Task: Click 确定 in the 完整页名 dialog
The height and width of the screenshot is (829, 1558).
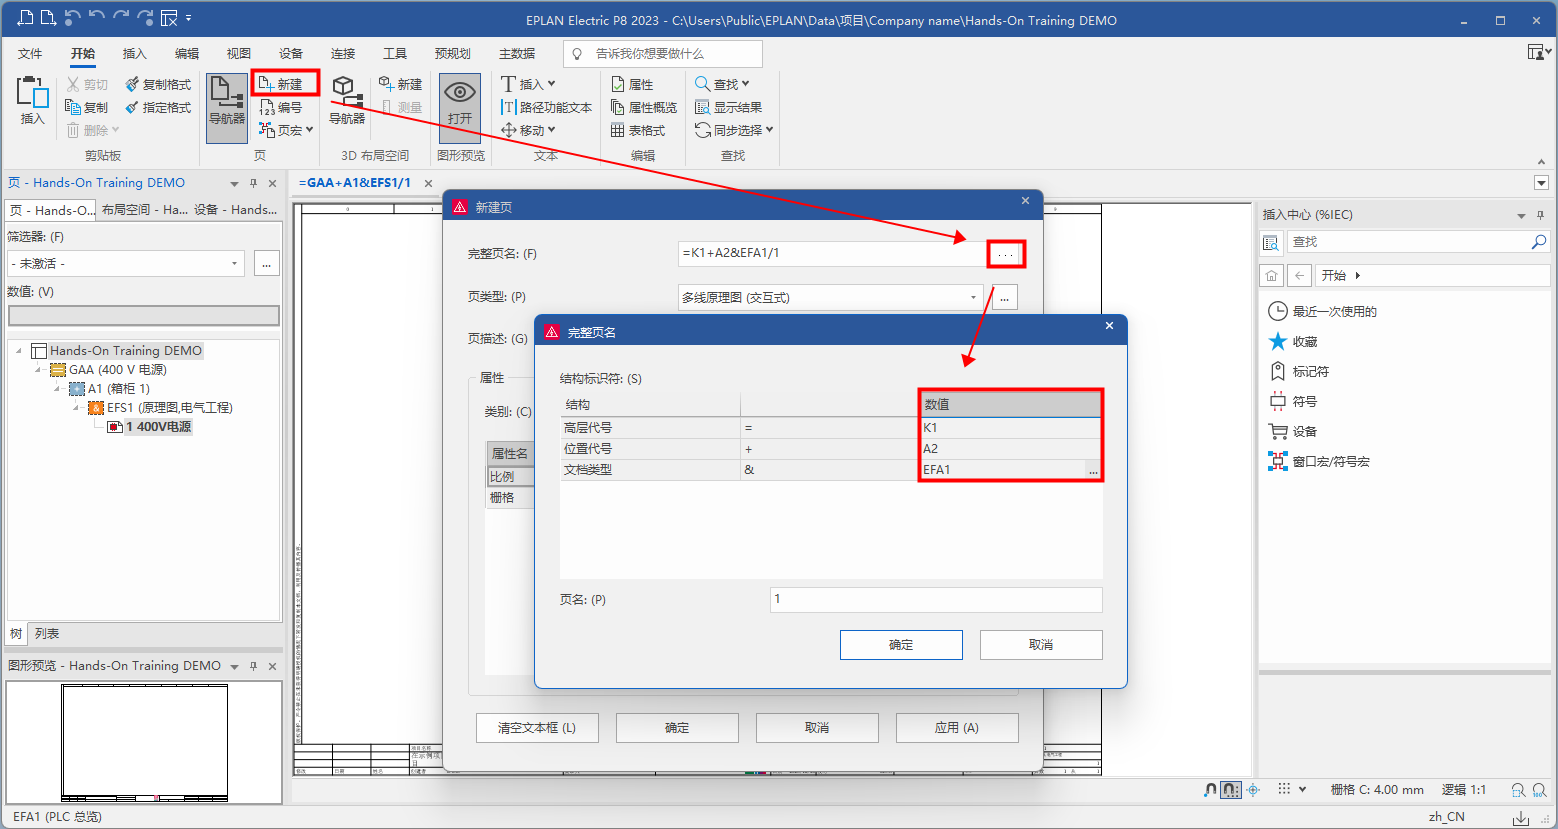Action: click(x=900, y=645)
